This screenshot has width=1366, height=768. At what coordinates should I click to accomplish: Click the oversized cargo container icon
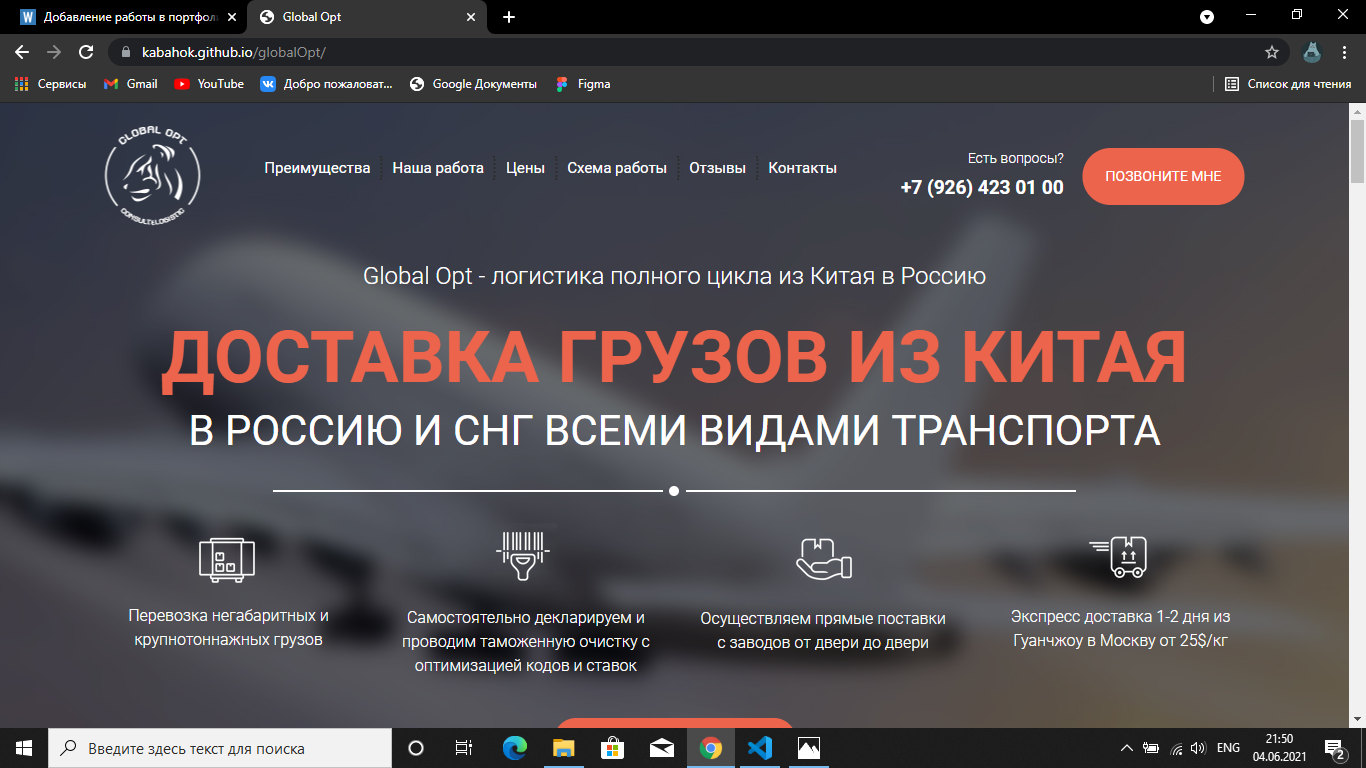227,559
